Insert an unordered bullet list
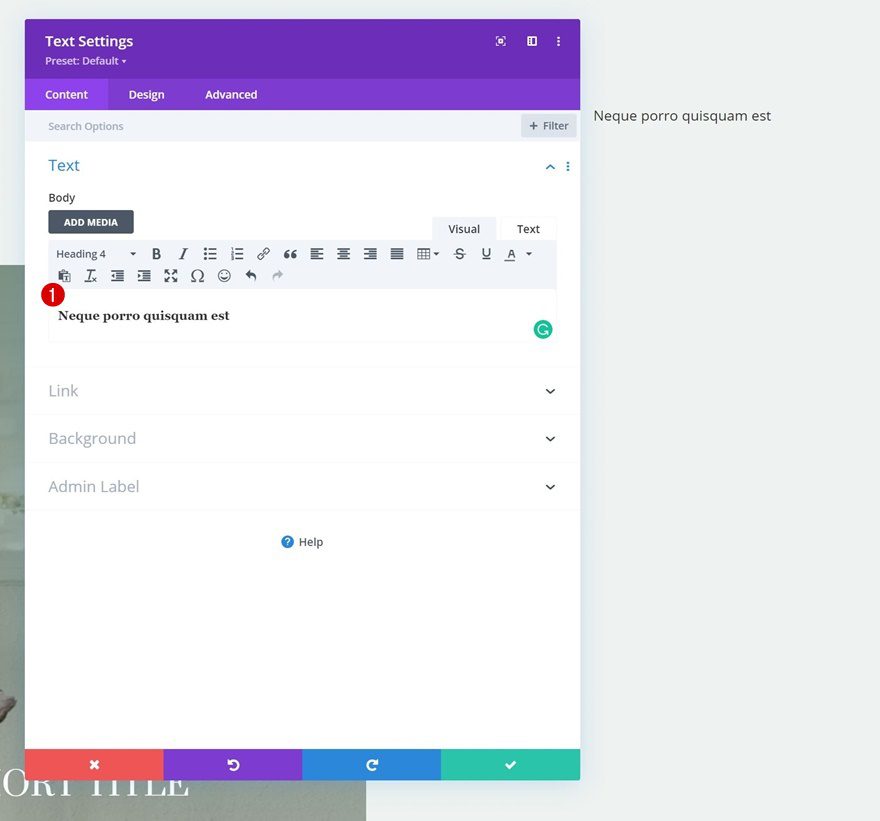This screenshot has width=880, height=821. 210,253
